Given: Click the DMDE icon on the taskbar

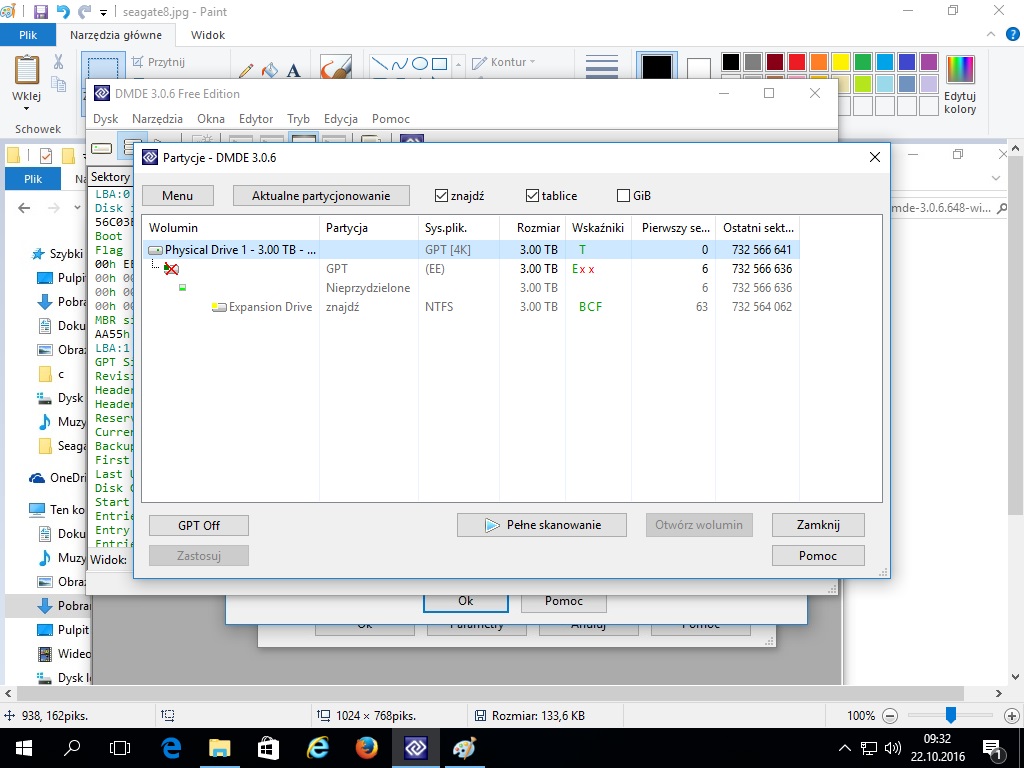Looking at the screenshot, I should click(x=415, y=748).
